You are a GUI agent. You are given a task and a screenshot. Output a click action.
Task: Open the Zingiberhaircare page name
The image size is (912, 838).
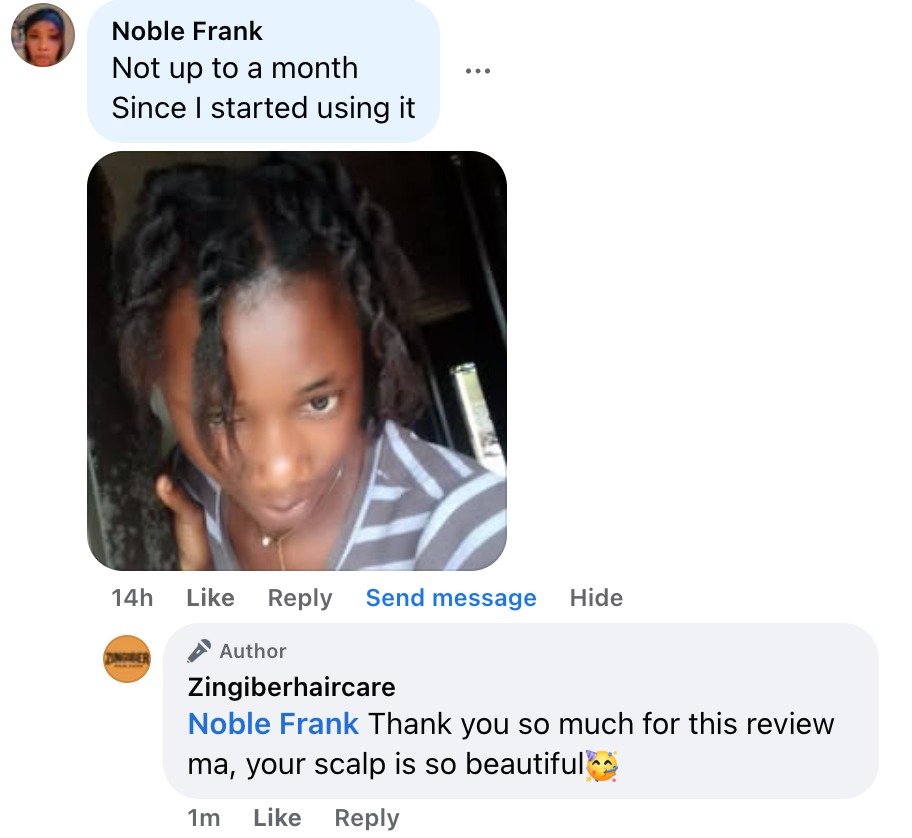291,687
